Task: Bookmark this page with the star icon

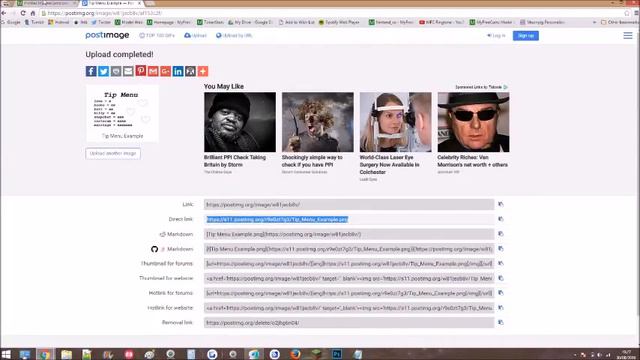Action: click(627, 13)
